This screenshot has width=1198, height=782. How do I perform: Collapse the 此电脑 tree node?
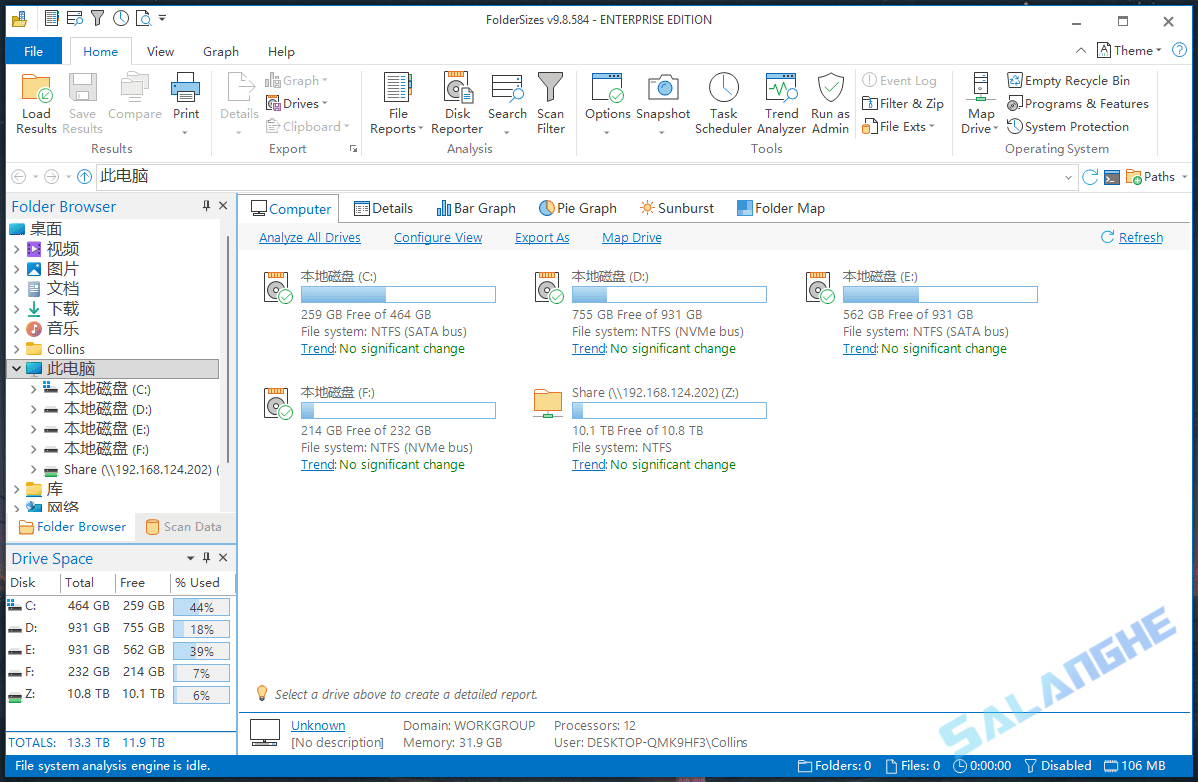[16, 368]
